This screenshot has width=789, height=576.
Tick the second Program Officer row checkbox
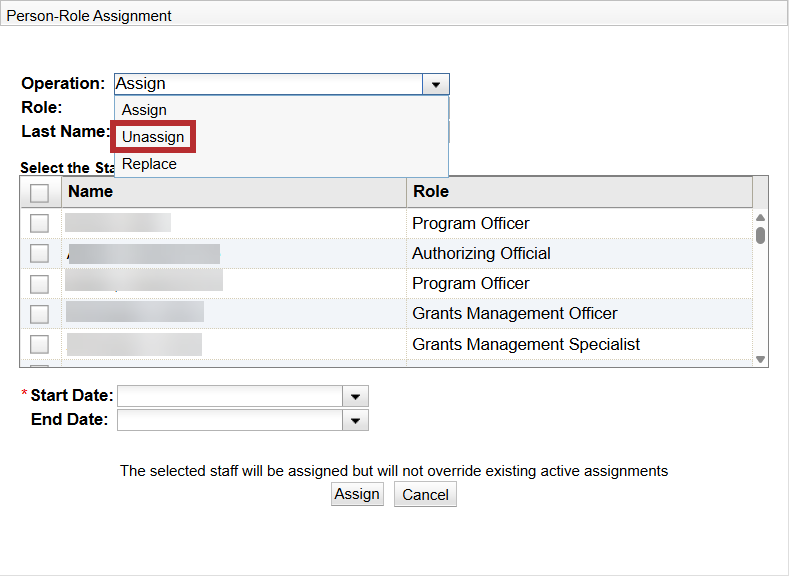click(40, 284)
